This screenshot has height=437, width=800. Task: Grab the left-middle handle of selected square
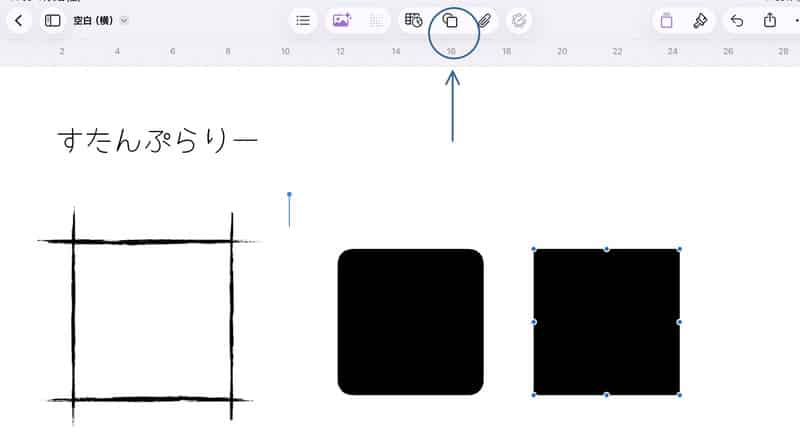534,322
